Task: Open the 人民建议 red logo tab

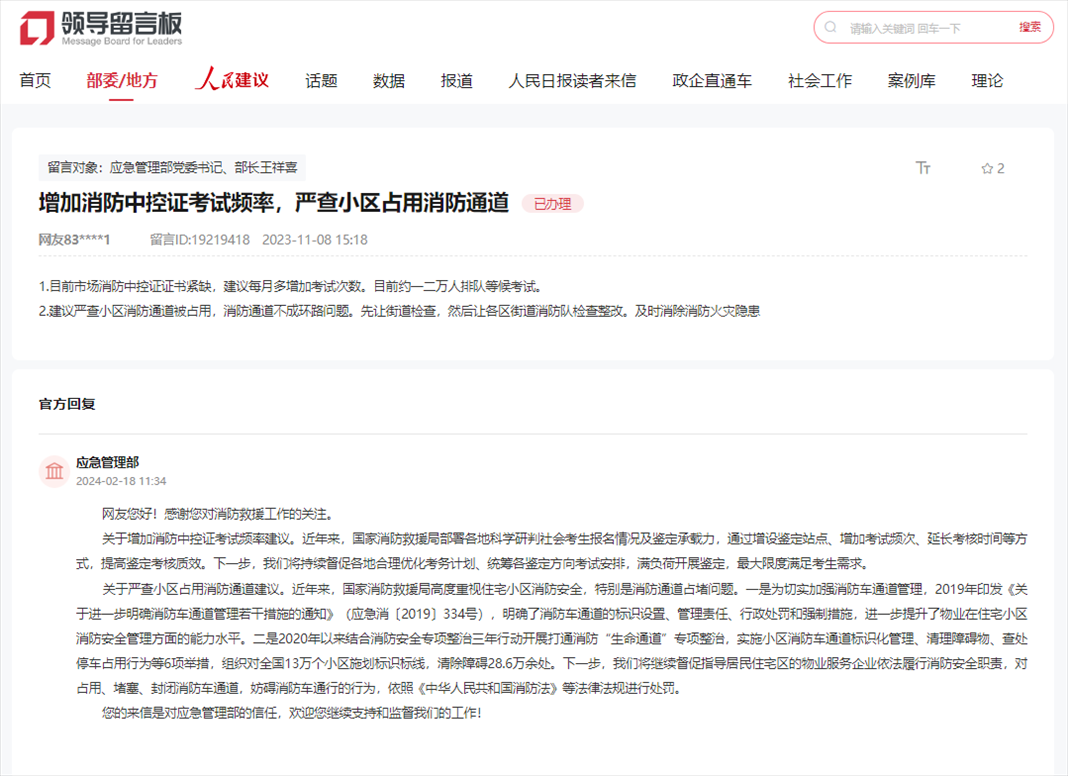Action: pyautogui.click(x=232, y=81)
